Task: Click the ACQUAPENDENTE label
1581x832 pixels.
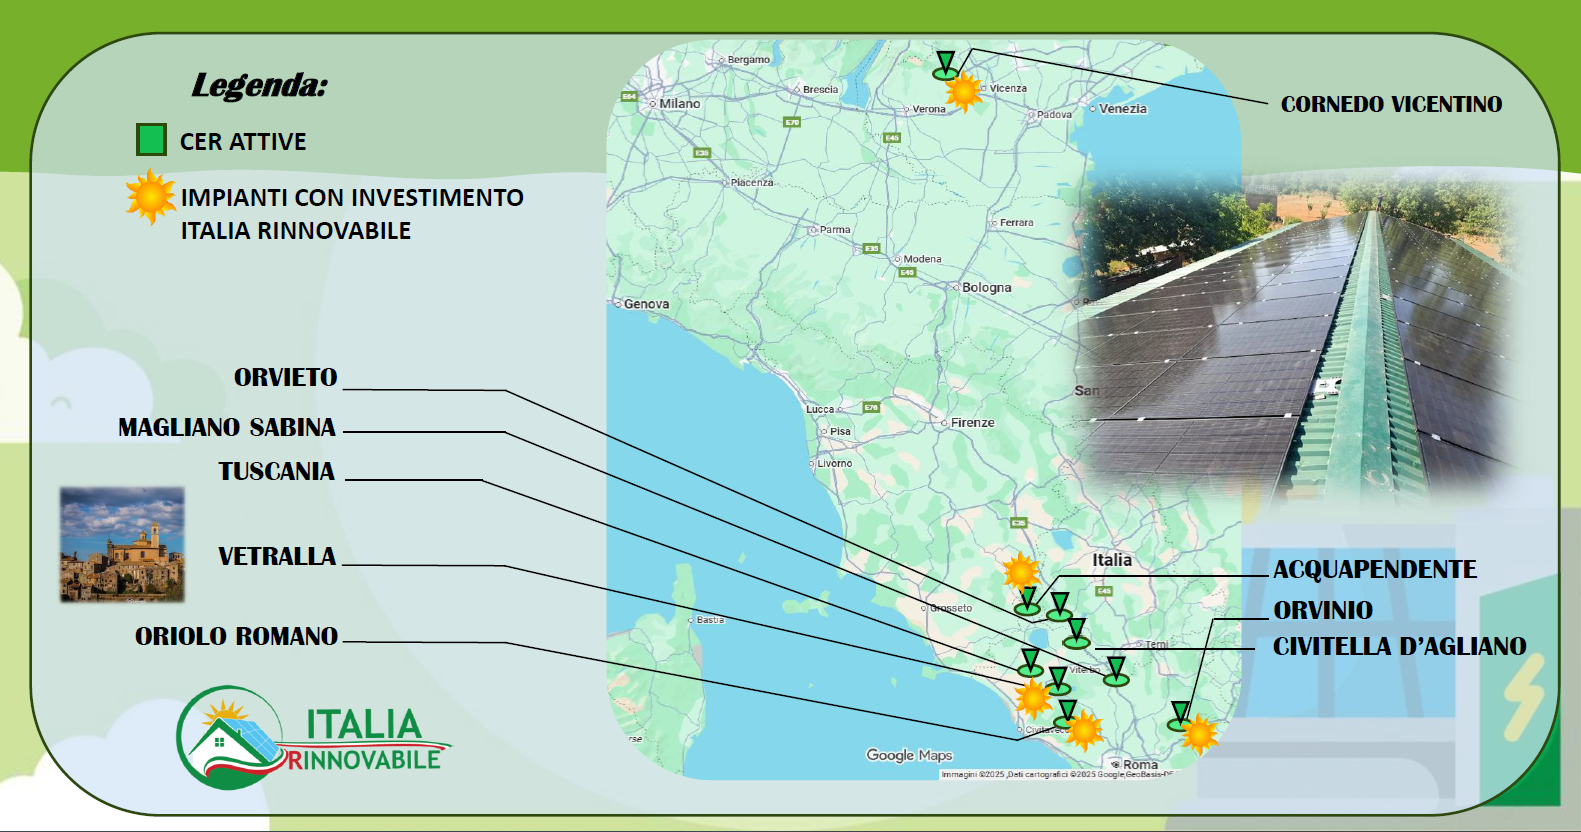Action: point(1375,569)
